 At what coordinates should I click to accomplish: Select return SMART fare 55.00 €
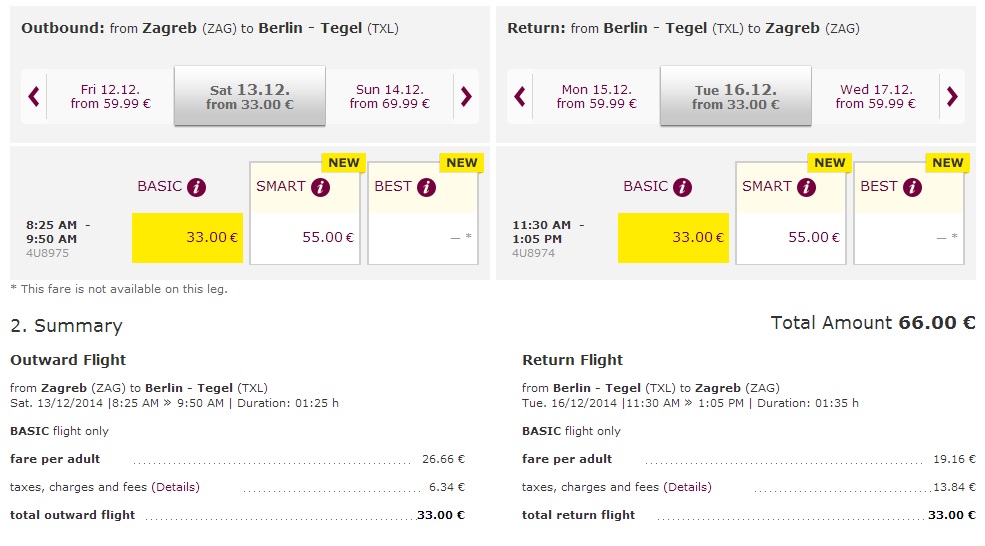(791, 238)
